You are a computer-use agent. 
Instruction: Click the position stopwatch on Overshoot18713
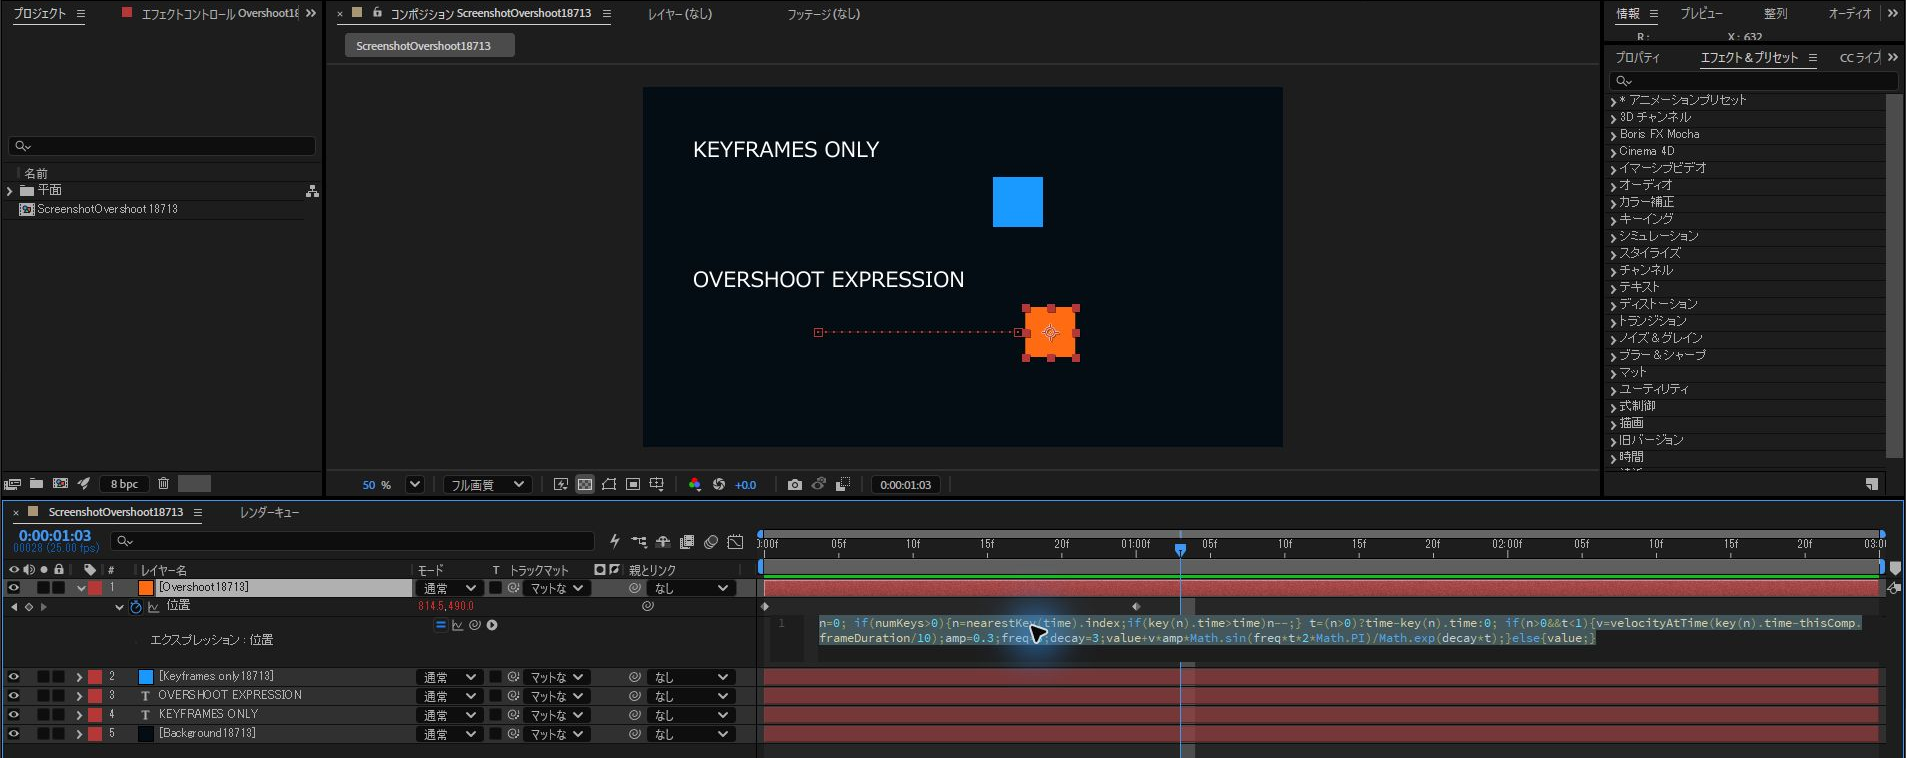pyautogui.click(x=136, y=607)
